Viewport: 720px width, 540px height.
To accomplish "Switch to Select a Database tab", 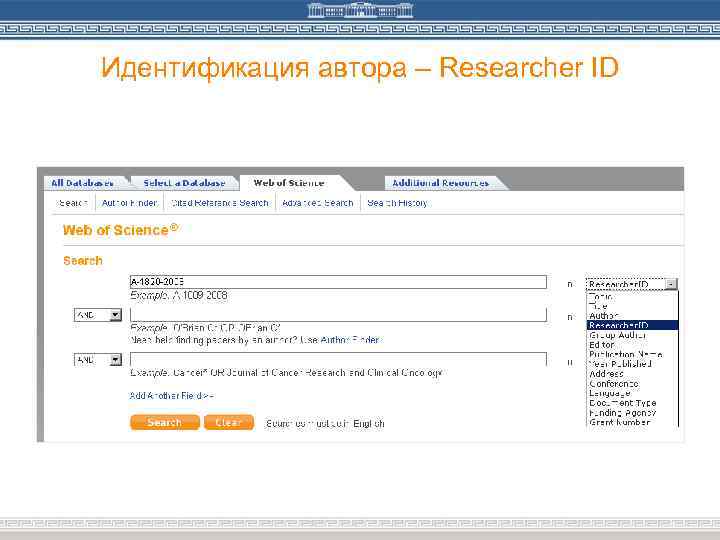I will 184,183.
